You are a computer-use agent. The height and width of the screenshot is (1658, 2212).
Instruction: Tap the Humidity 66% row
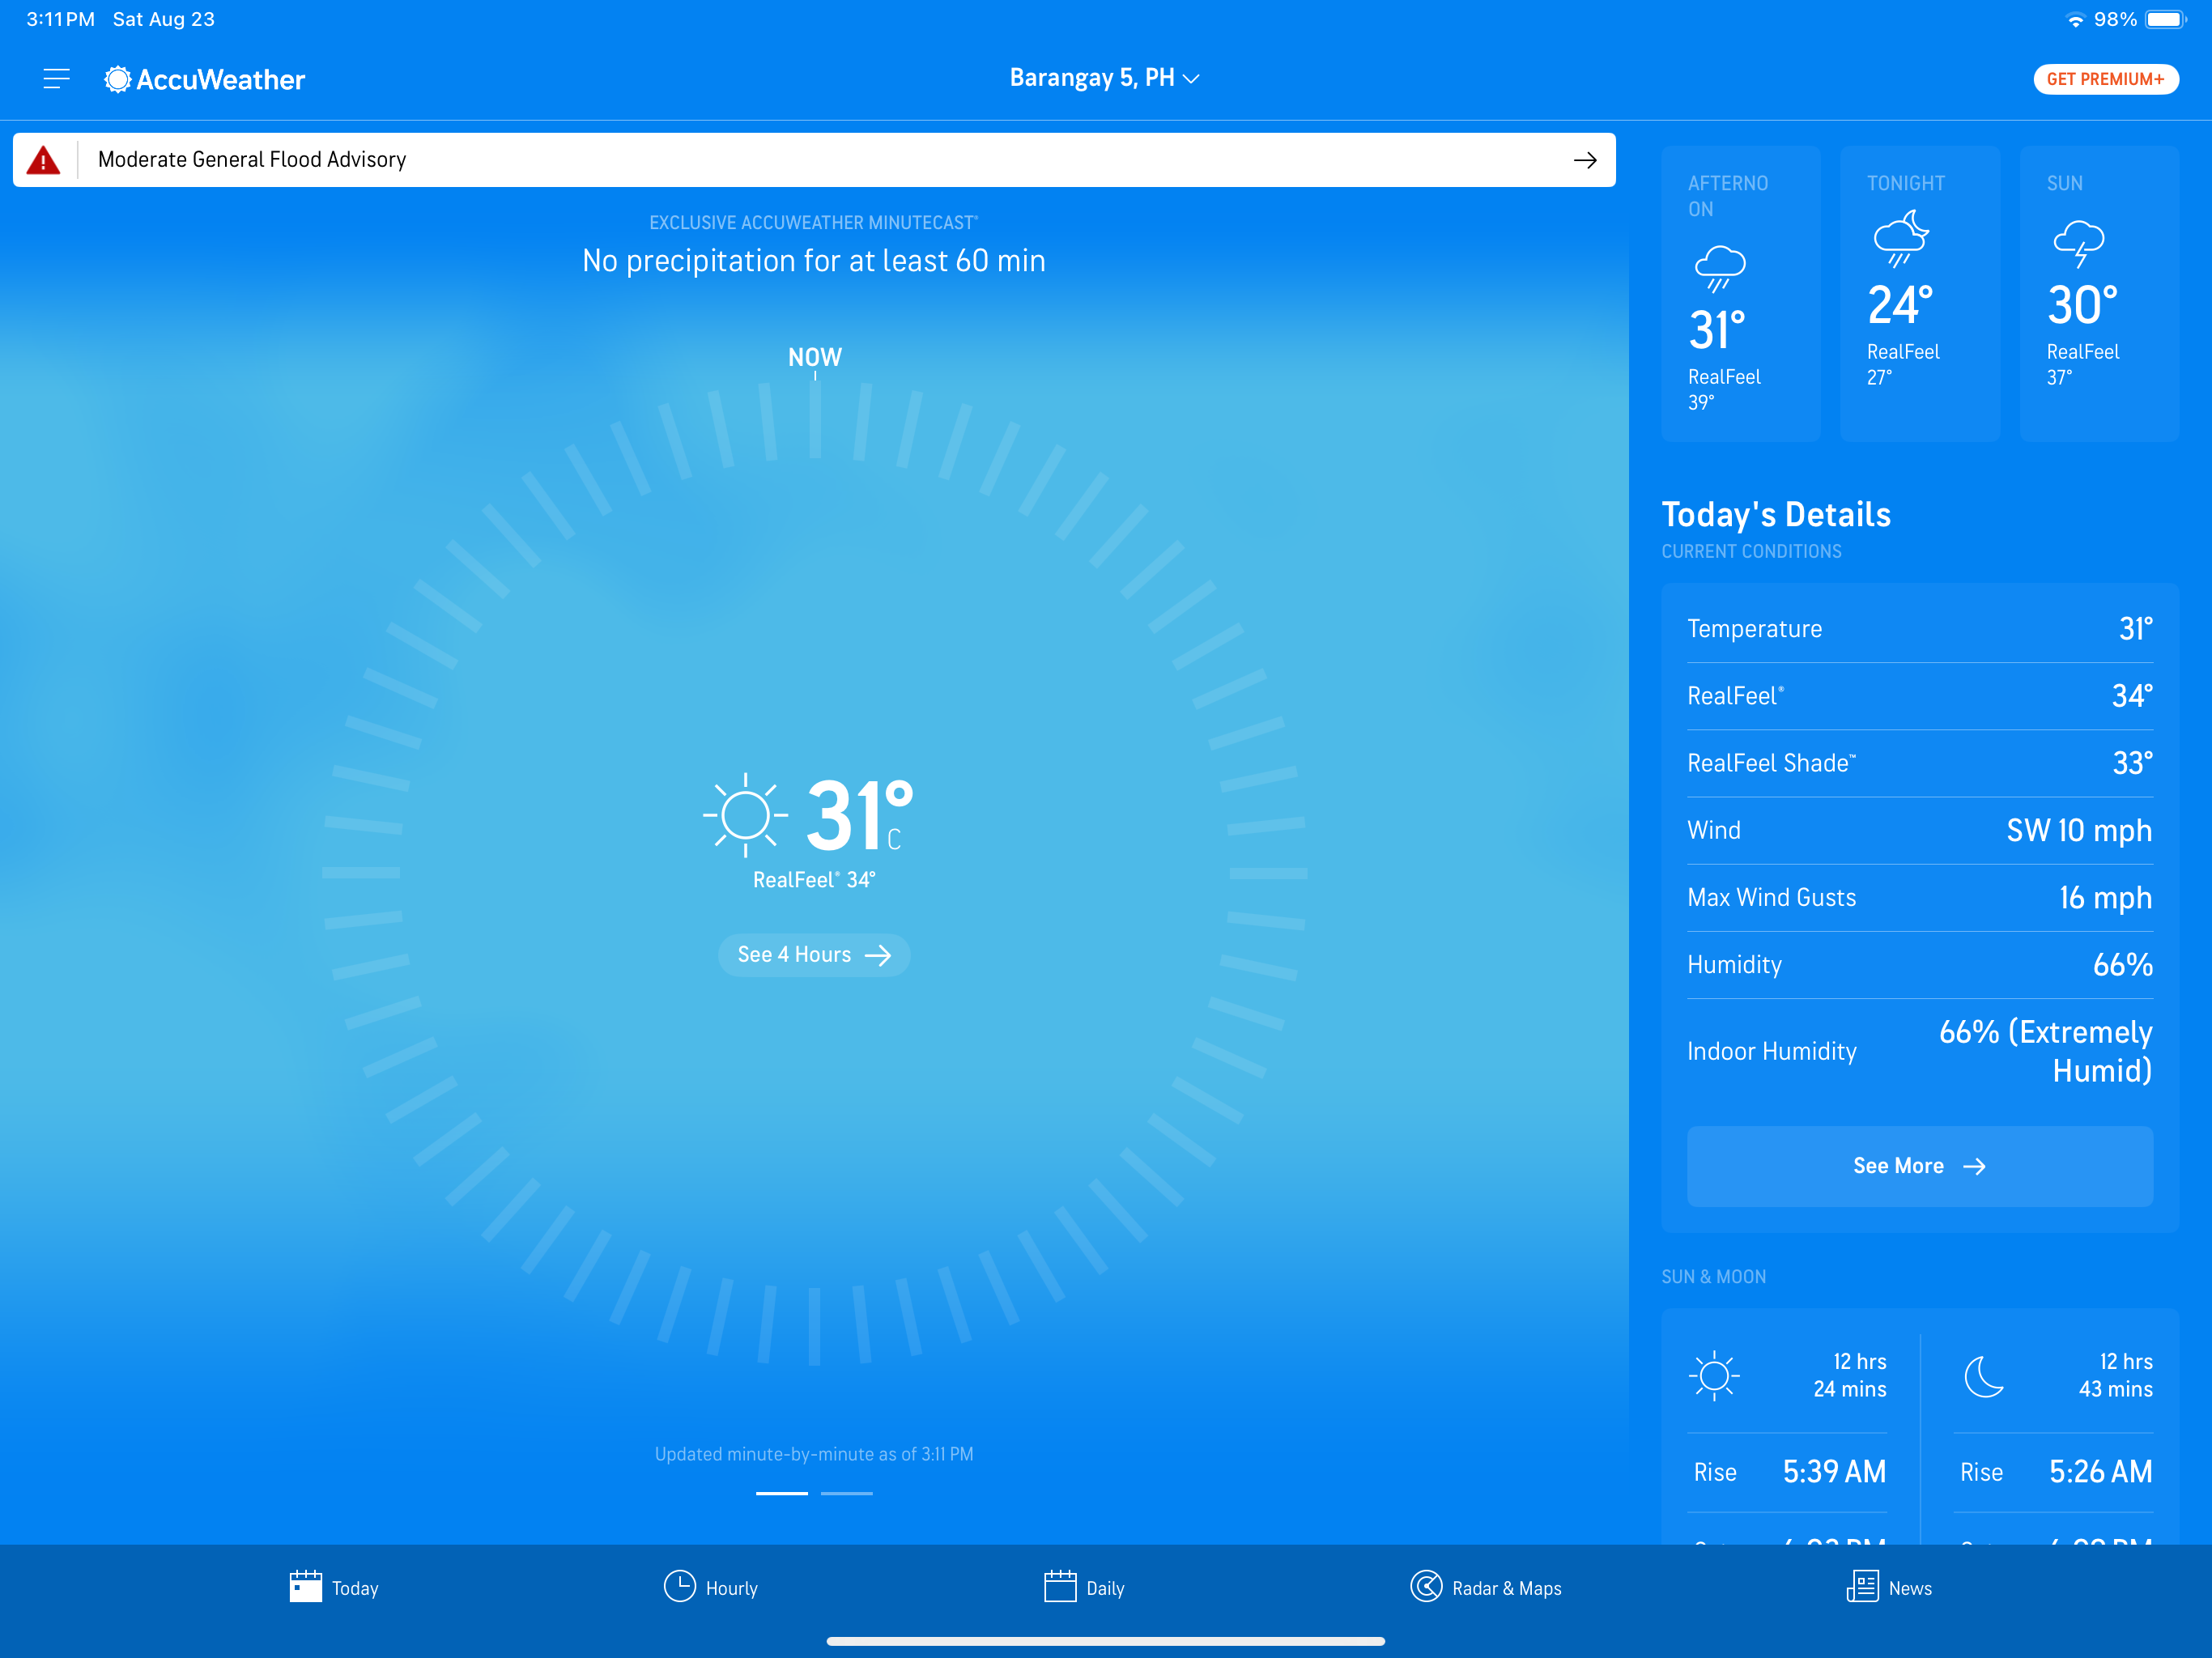click(1920, 965)
